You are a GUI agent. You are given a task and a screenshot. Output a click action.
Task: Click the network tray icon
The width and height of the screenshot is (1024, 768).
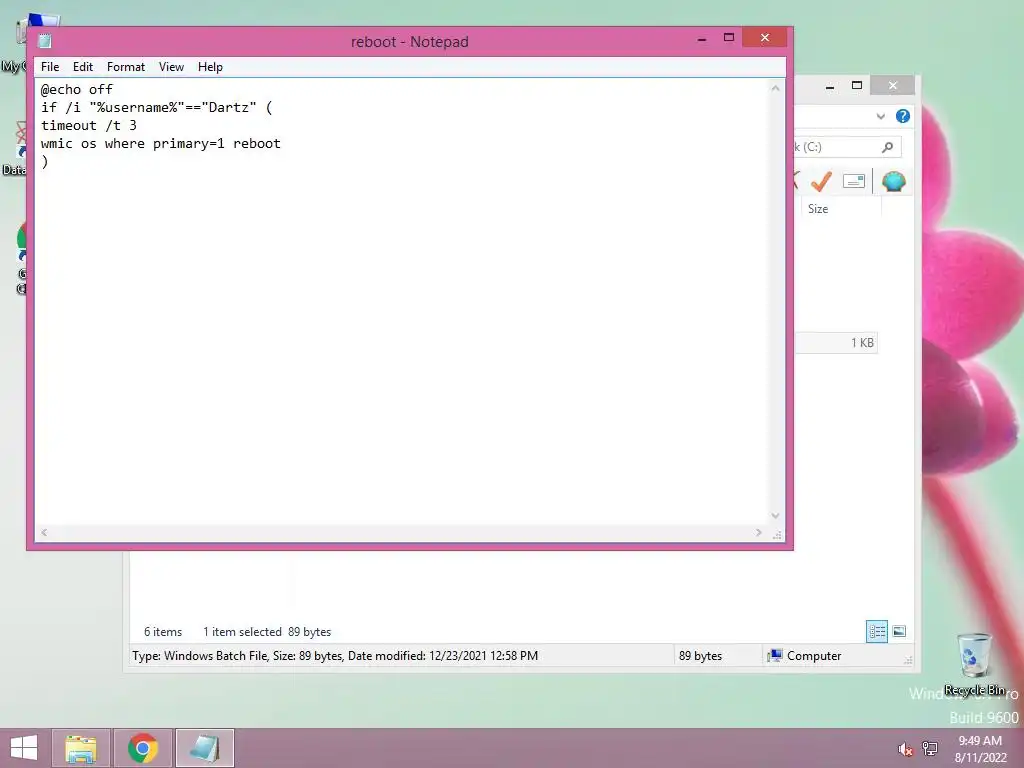pyautogui.click(x=930, y=749)
